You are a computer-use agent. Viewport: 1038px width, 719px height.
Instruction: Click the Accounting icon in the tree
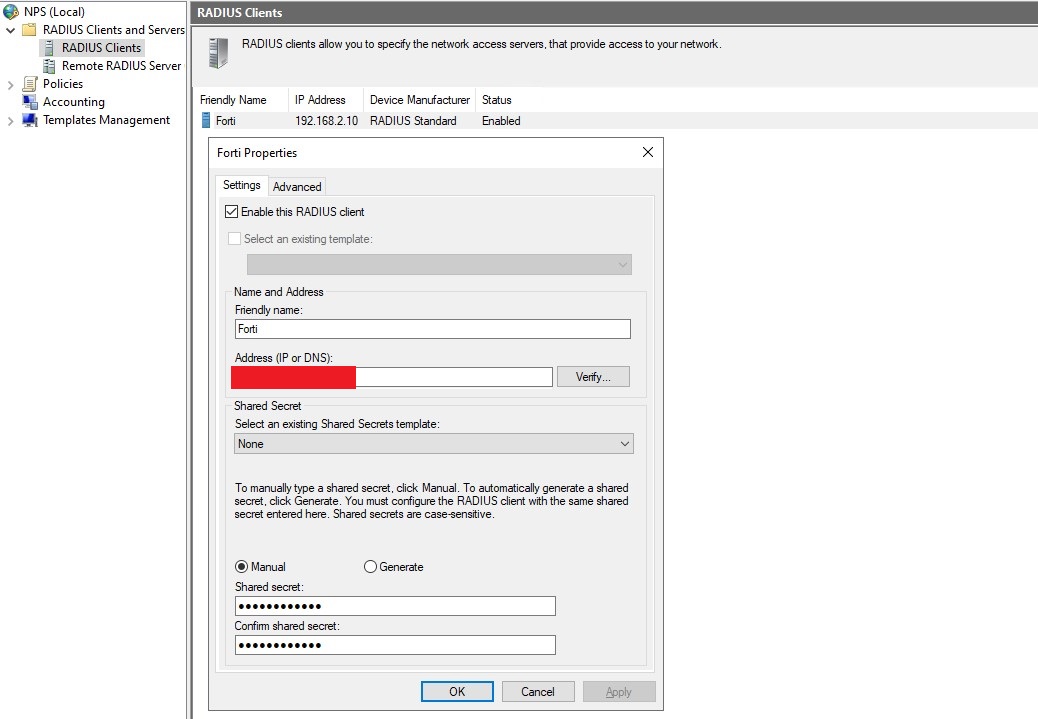click(30, 102)
